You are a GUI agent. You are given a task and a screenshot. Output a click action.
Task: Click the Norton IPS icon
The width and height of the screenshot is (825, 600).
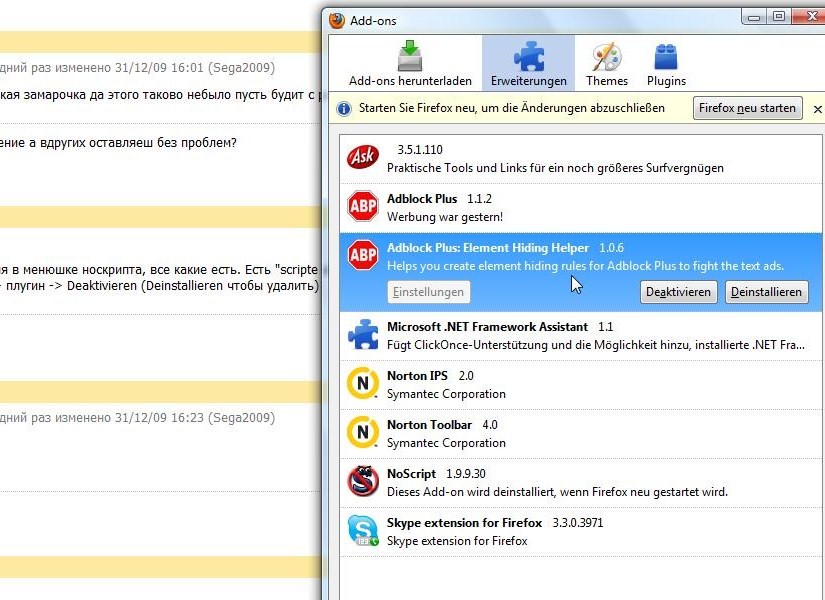(x=363, y=383)
